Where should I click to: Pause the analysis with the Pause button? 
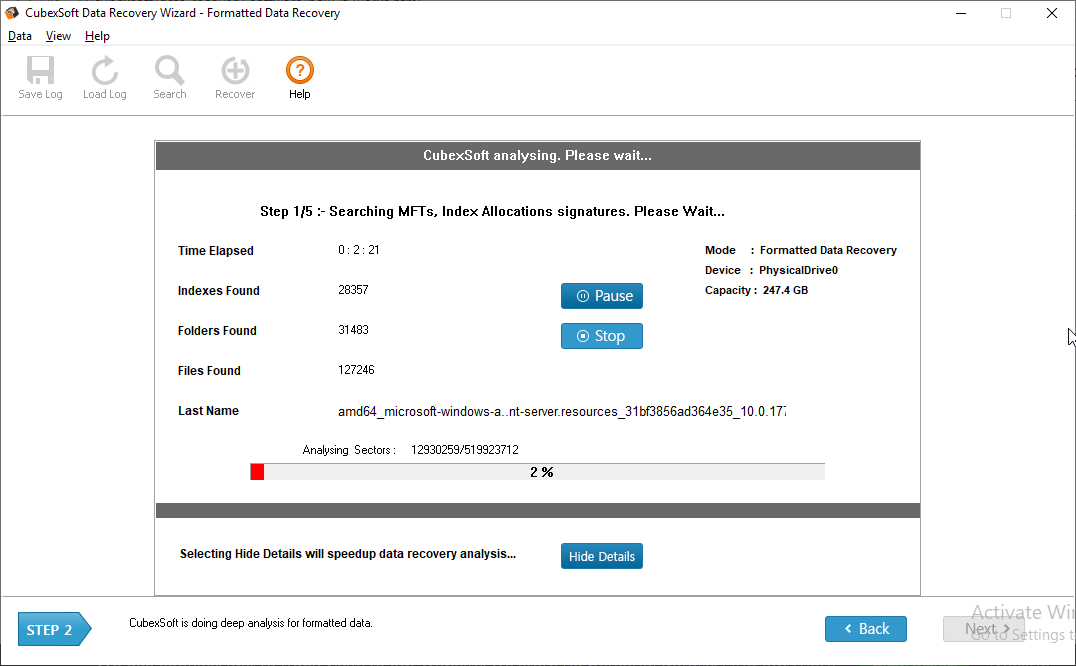(602, 296)
